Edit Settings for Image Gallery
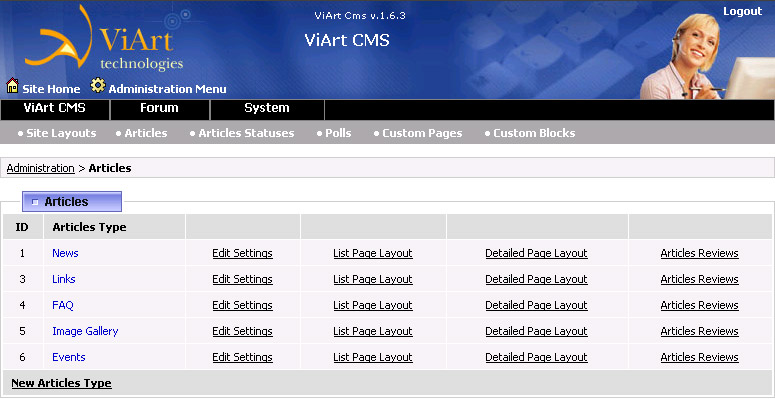Viewport: 775px width, 399px height. click(242, 331)
